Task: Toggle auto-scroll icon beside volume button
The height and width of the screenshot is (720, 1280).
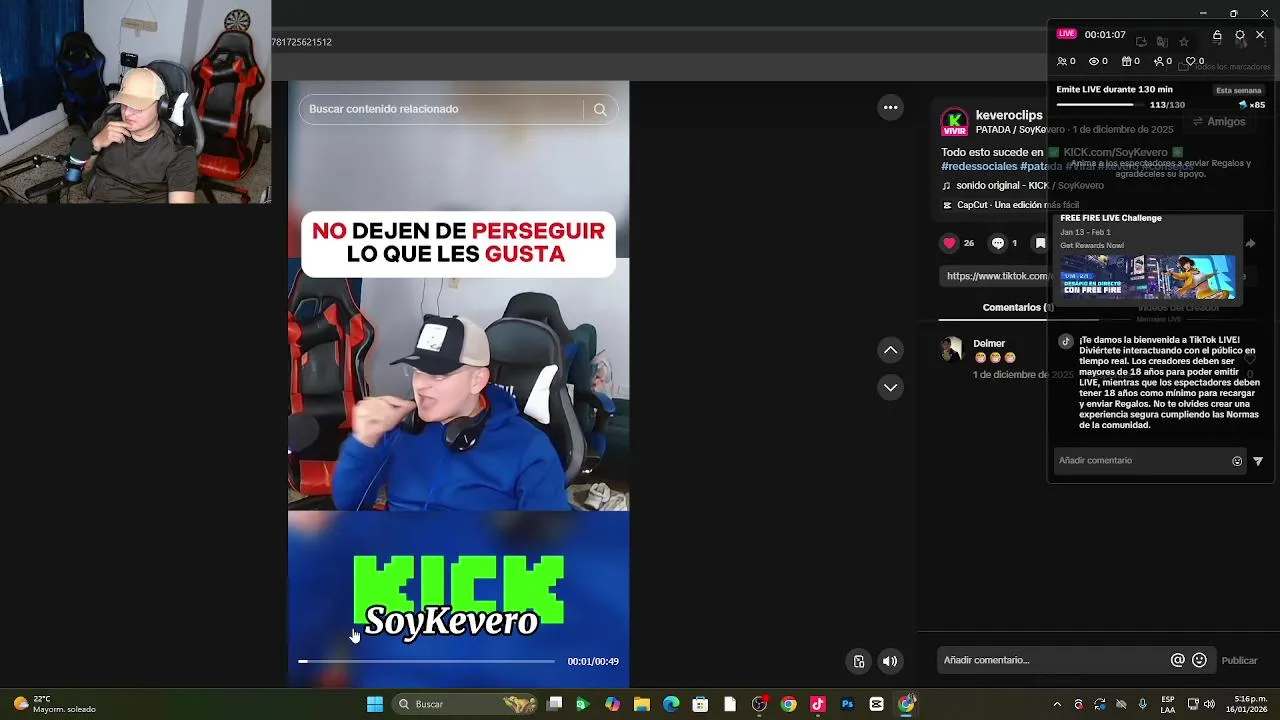Action: 858,661
